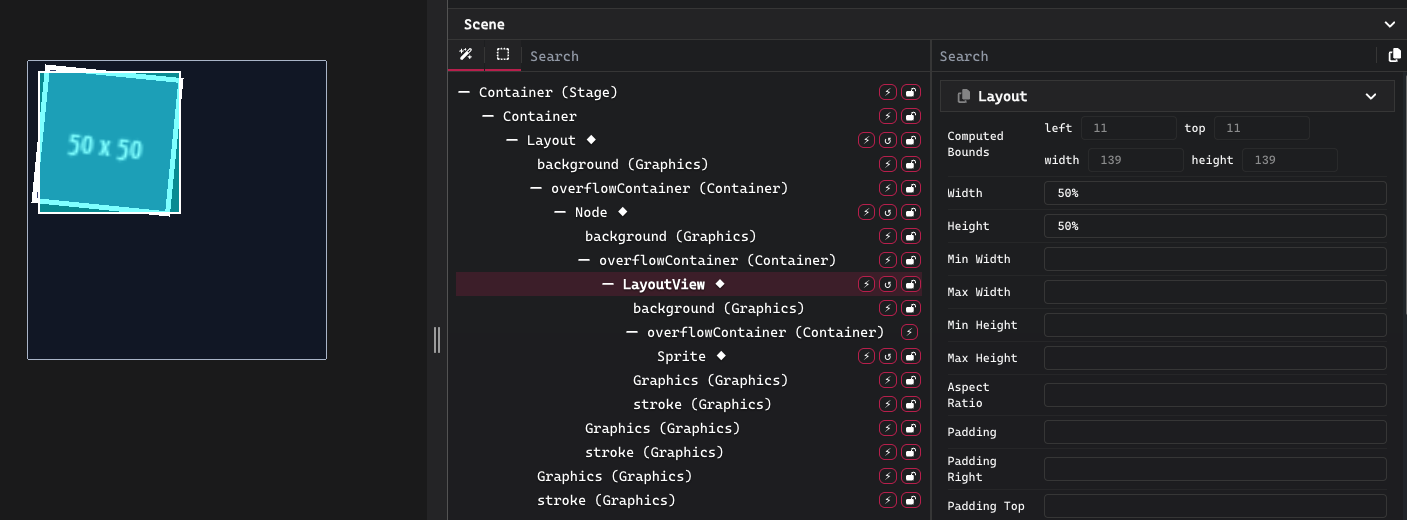Image resolution: width=1407 pixels, height=520 pixels.
Task: Collapse the LayoutView tree node
Action: click(608, 284)
